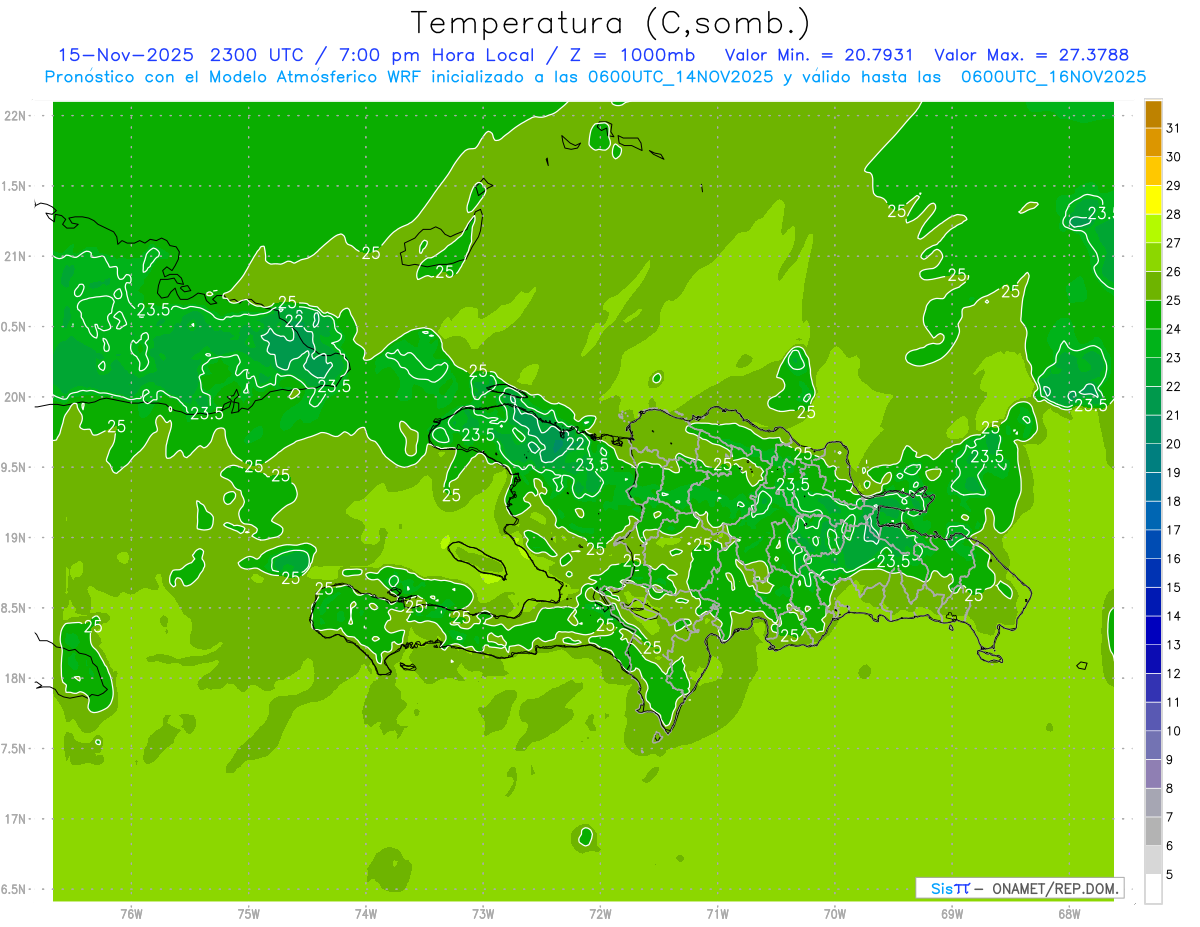Click the color scale label "24"
Screen dimensions: 1200x927
click(x=1173, y=329)
